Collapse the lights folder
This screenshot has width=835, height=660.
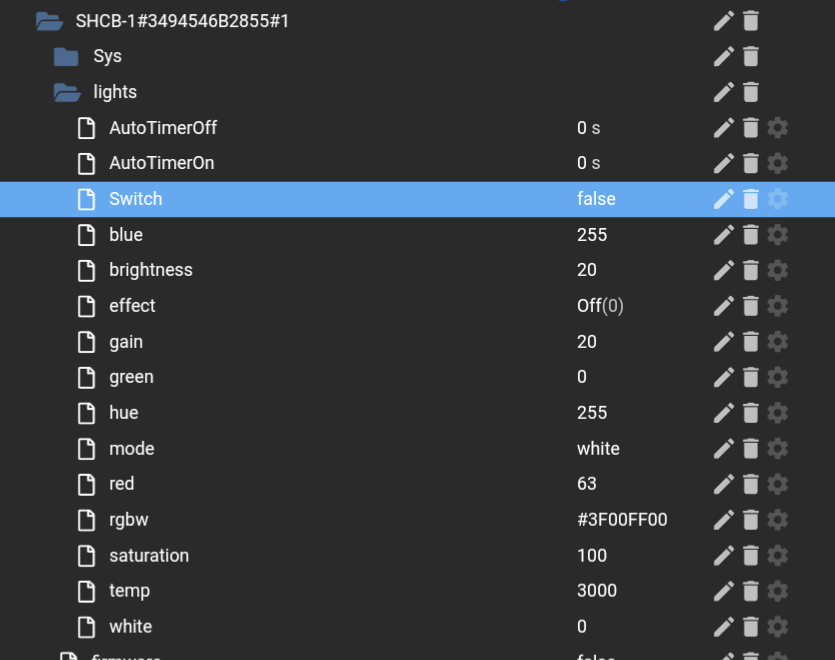point(67,92)
